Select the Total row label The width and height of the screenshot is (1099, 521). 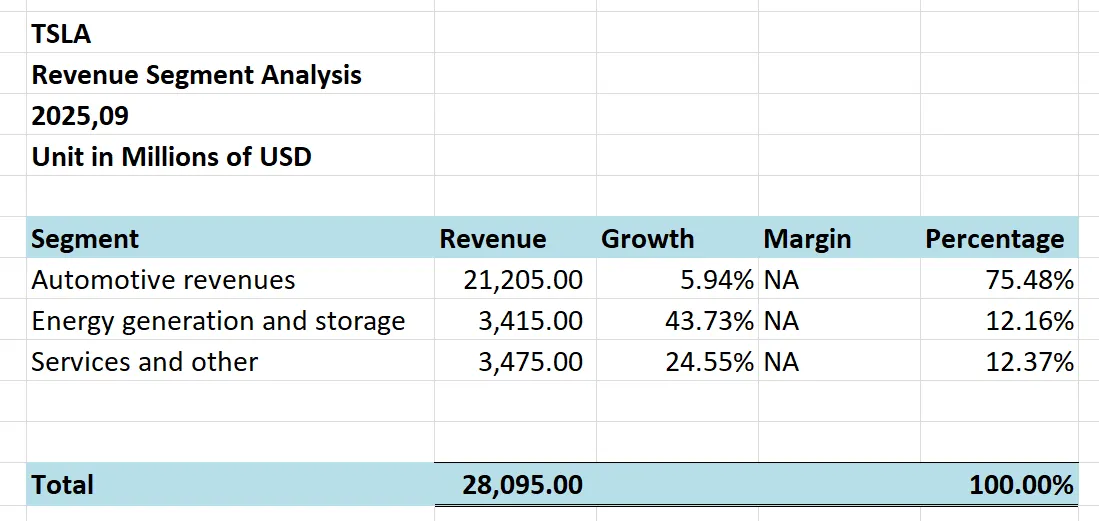231,484
